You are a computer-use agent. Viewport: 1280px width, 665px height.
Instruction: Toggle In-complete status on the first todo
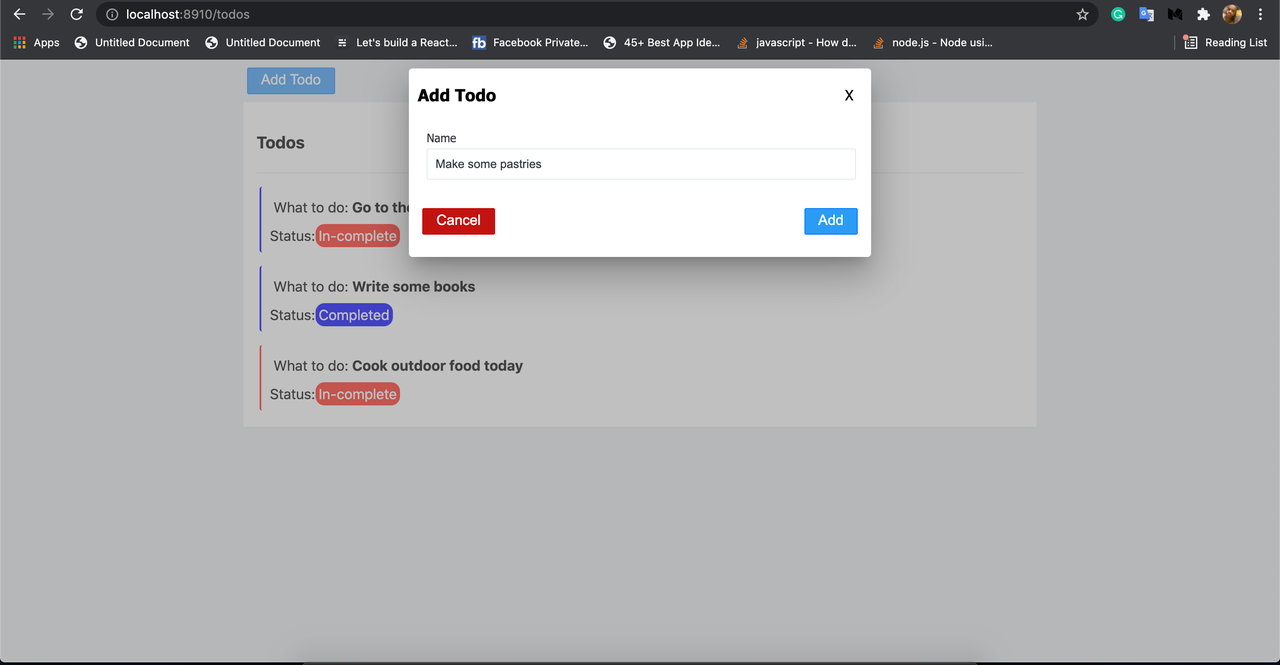pyautogui.click(x=357, y=235)
